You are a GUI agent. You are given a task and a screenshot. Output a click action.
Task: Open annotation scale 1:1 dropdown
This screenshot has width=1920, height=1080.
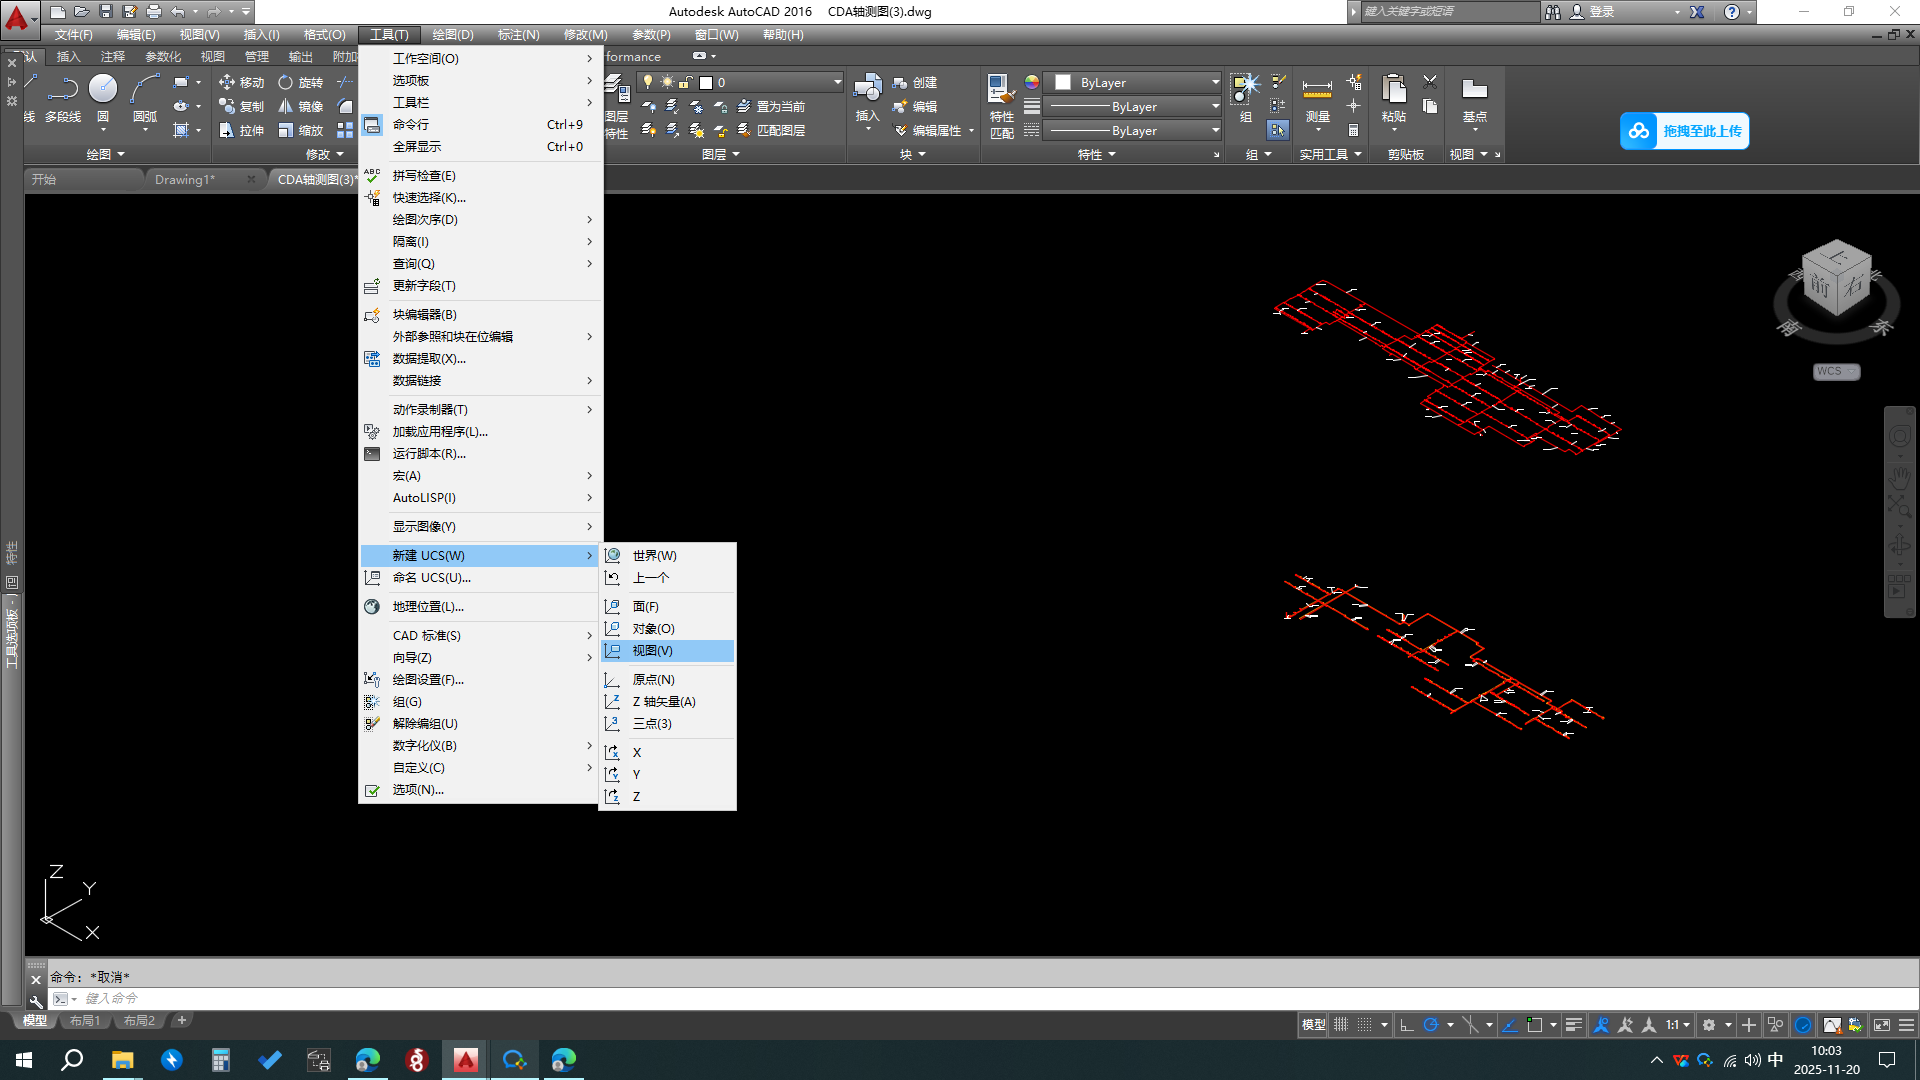(x=1677, y=1025)
